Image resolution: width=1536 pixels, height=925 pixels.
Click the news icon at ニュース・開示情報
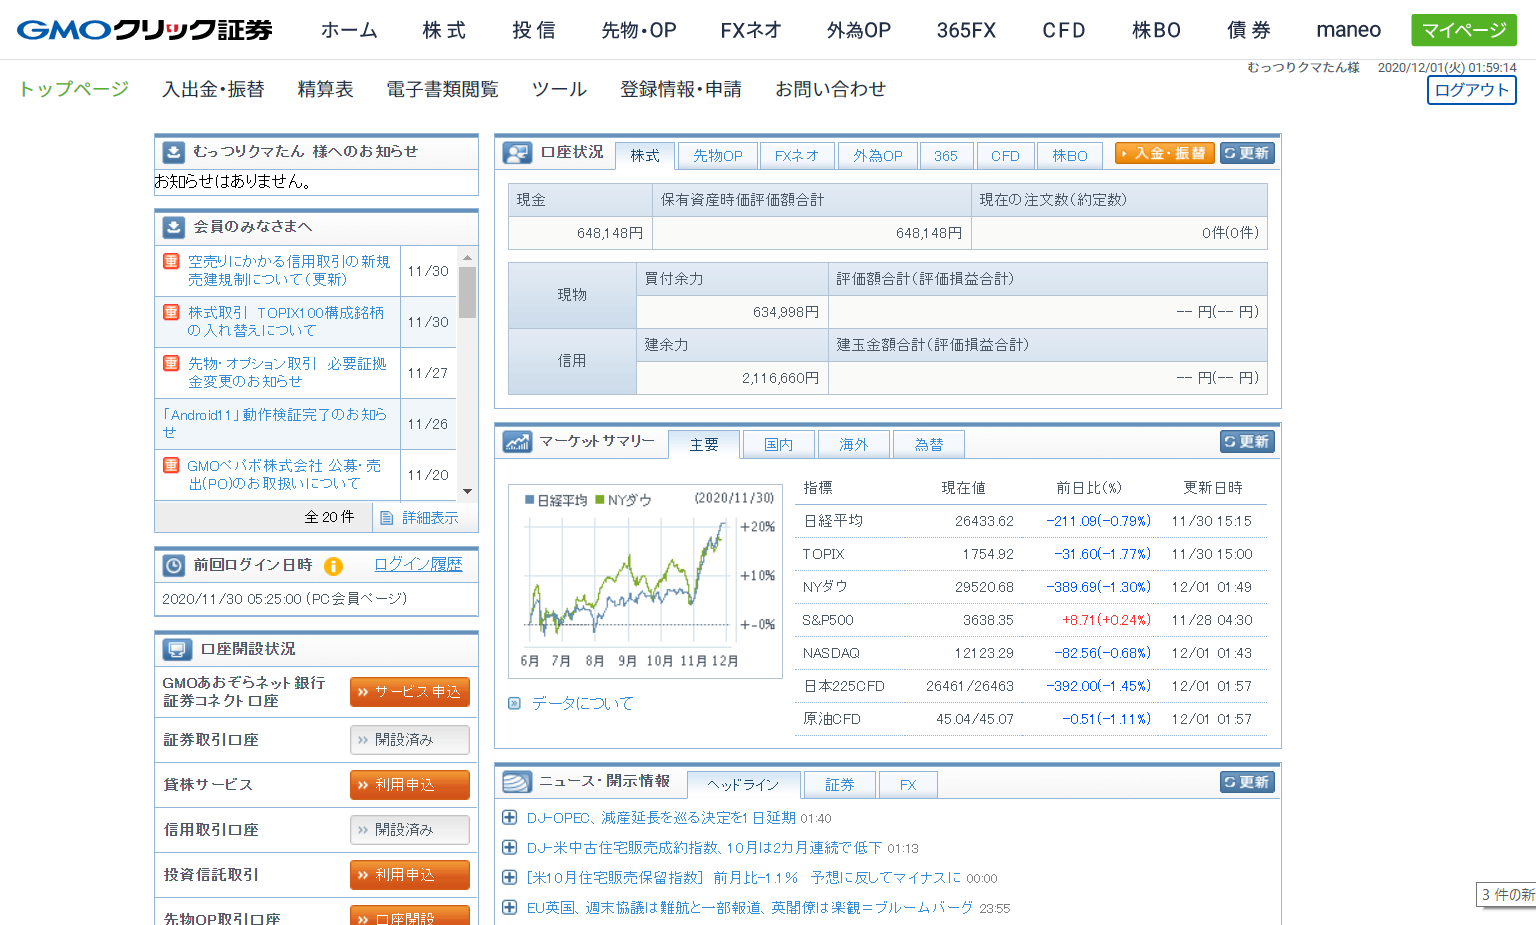tap(517, 781)
